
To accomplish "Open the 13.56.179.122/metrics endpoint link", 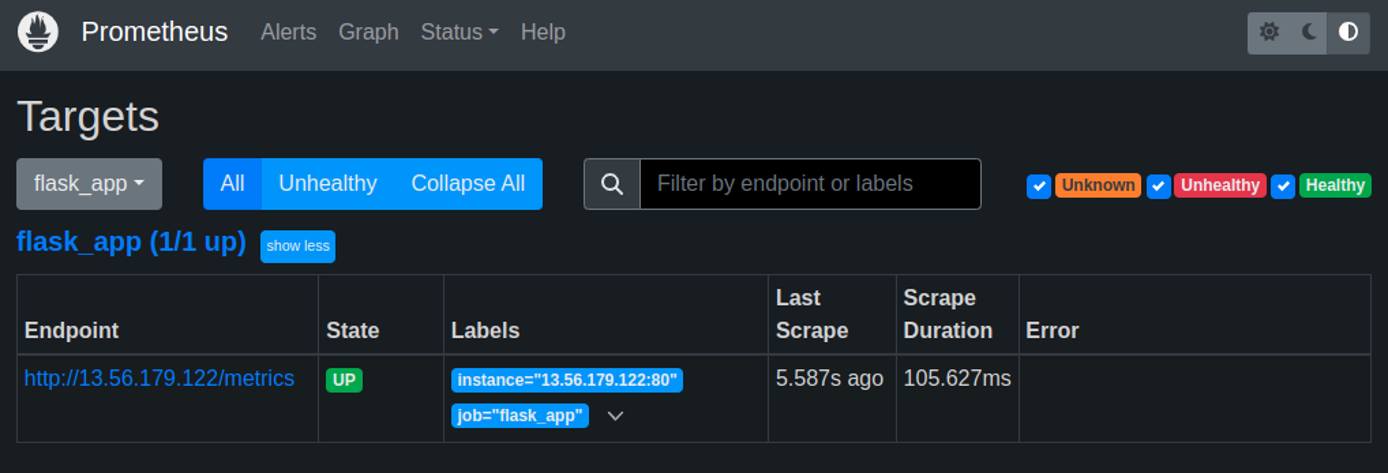I will 159,378.
